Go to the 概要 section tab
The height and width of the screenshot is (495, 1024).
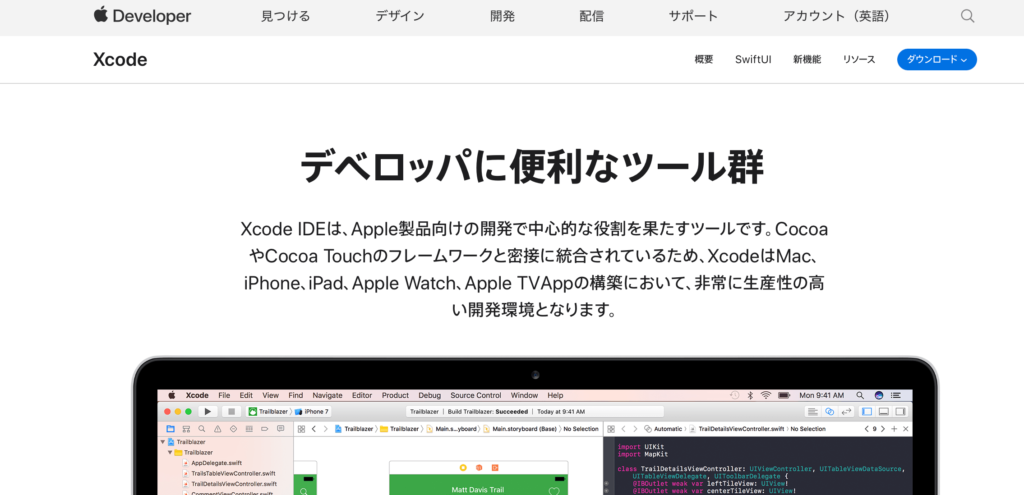tap(704, 59)
